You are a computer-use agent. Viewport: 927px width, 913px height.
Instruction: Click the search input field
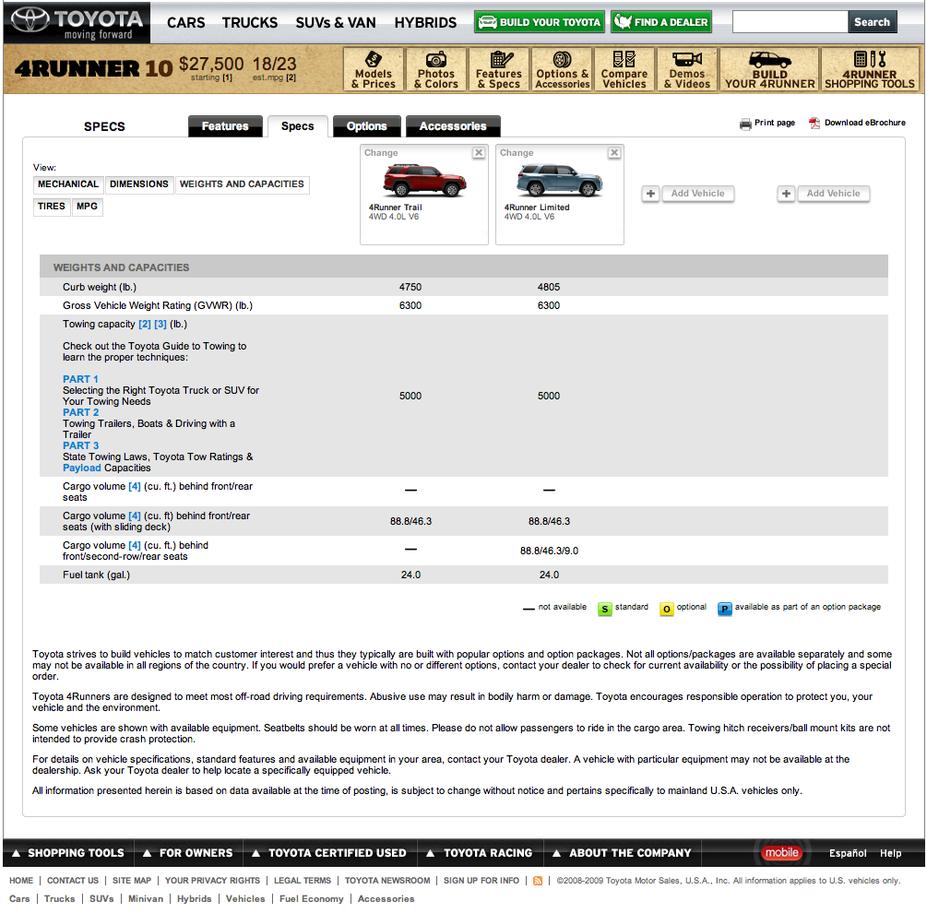(x=790, y=22)
